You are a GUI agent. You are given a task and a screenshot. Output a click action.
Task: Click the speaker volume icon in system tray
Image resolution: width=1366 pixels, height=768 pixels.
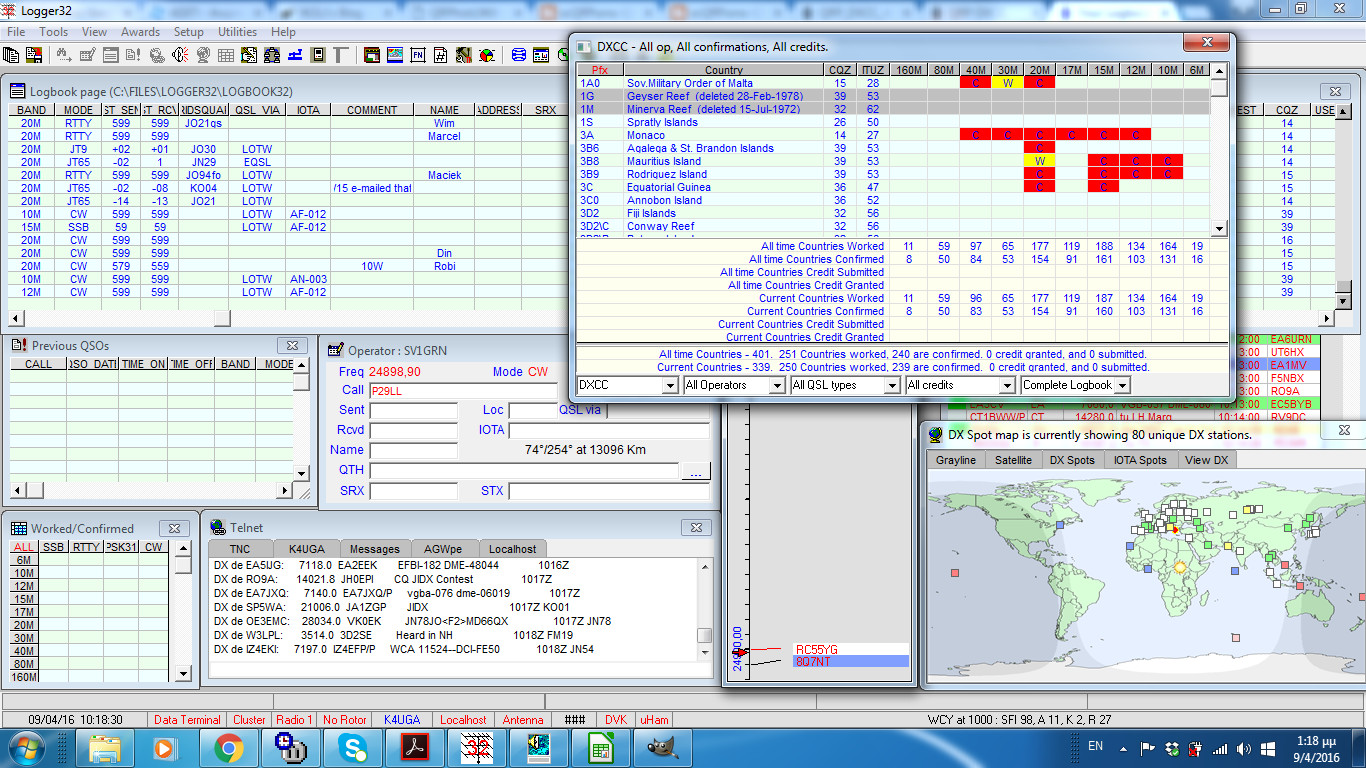pos(1243,747)
